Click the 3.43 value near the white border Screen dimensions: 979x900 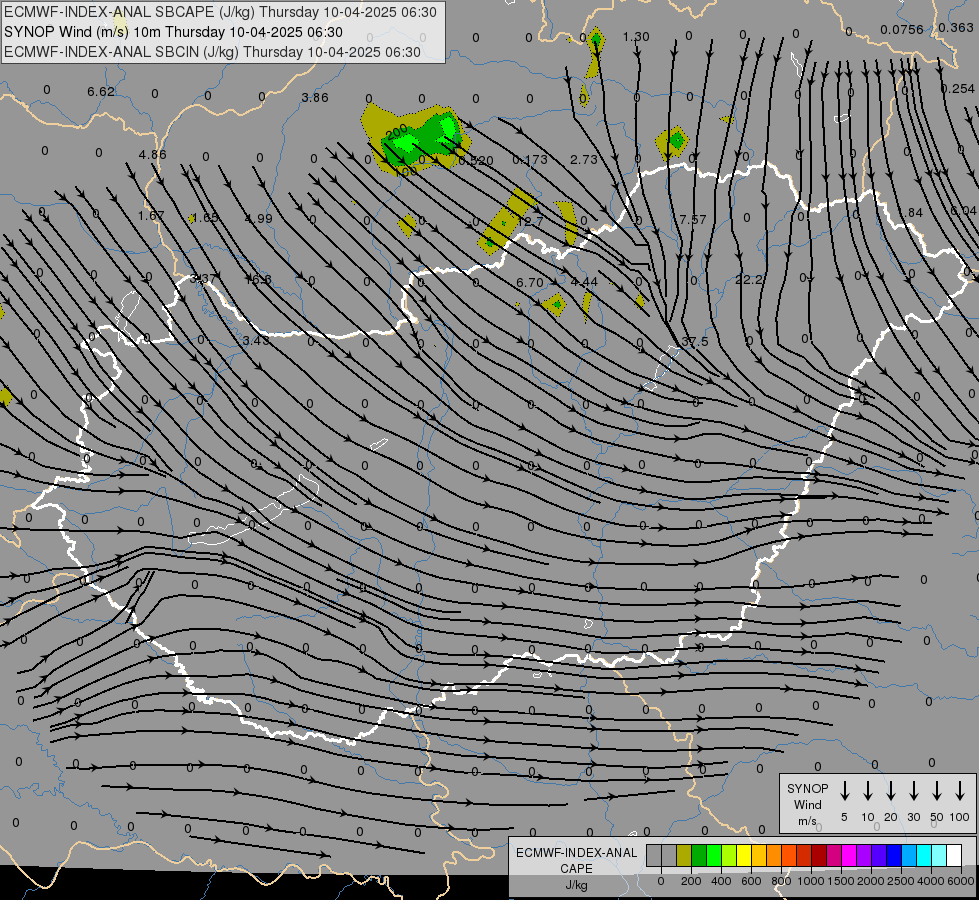point(257,340)
